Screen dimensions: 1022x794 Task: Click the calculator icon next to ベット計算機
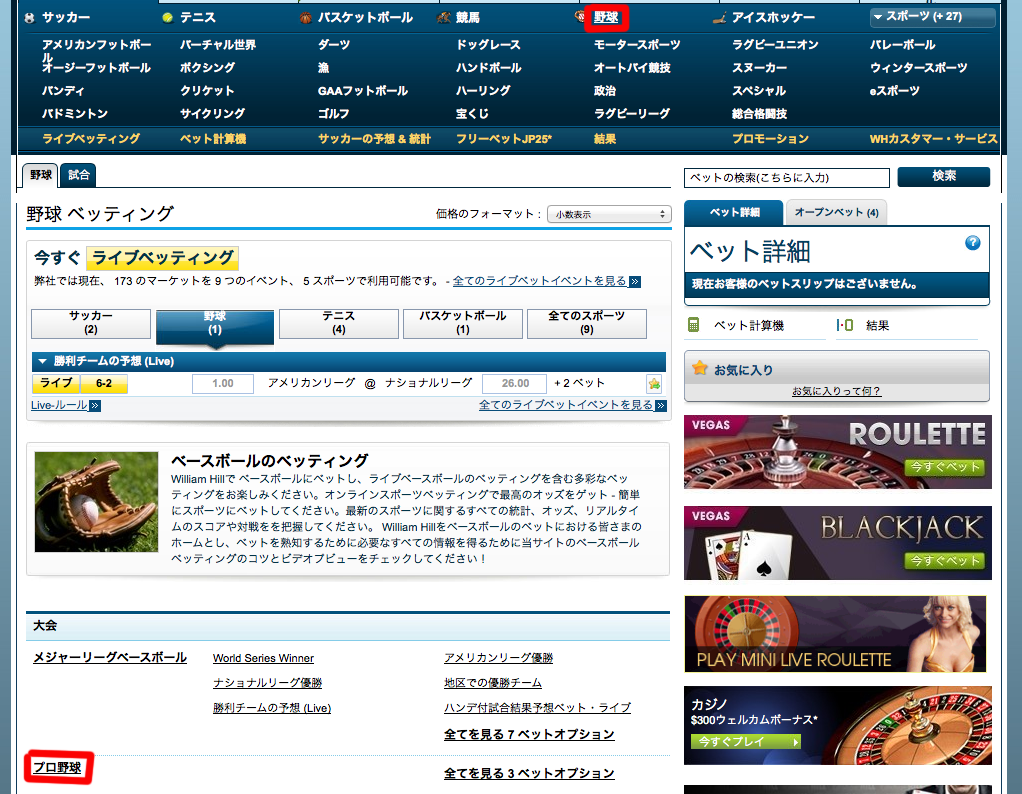(x=693, y=325)
